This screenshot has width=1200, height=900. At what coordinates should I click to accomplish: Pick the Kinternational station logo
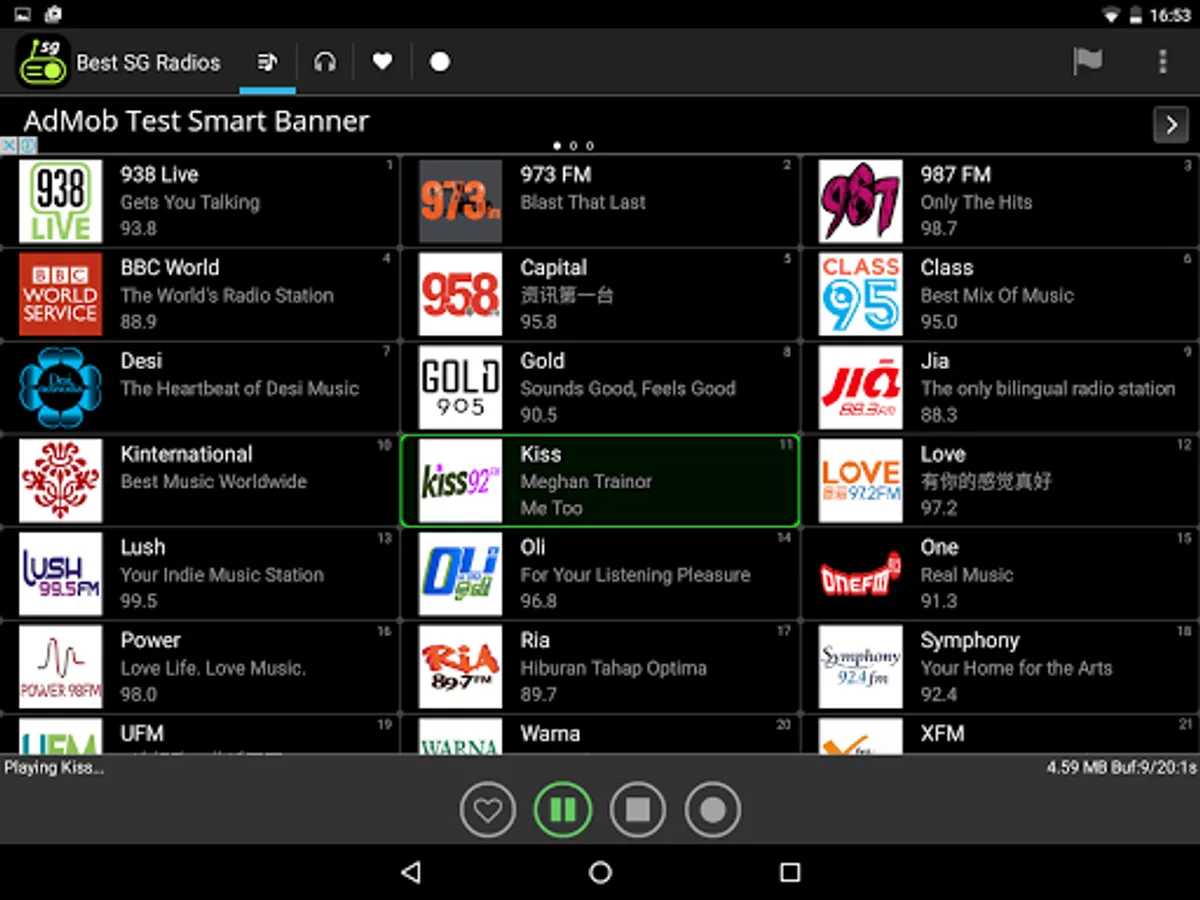click(60, 480)
